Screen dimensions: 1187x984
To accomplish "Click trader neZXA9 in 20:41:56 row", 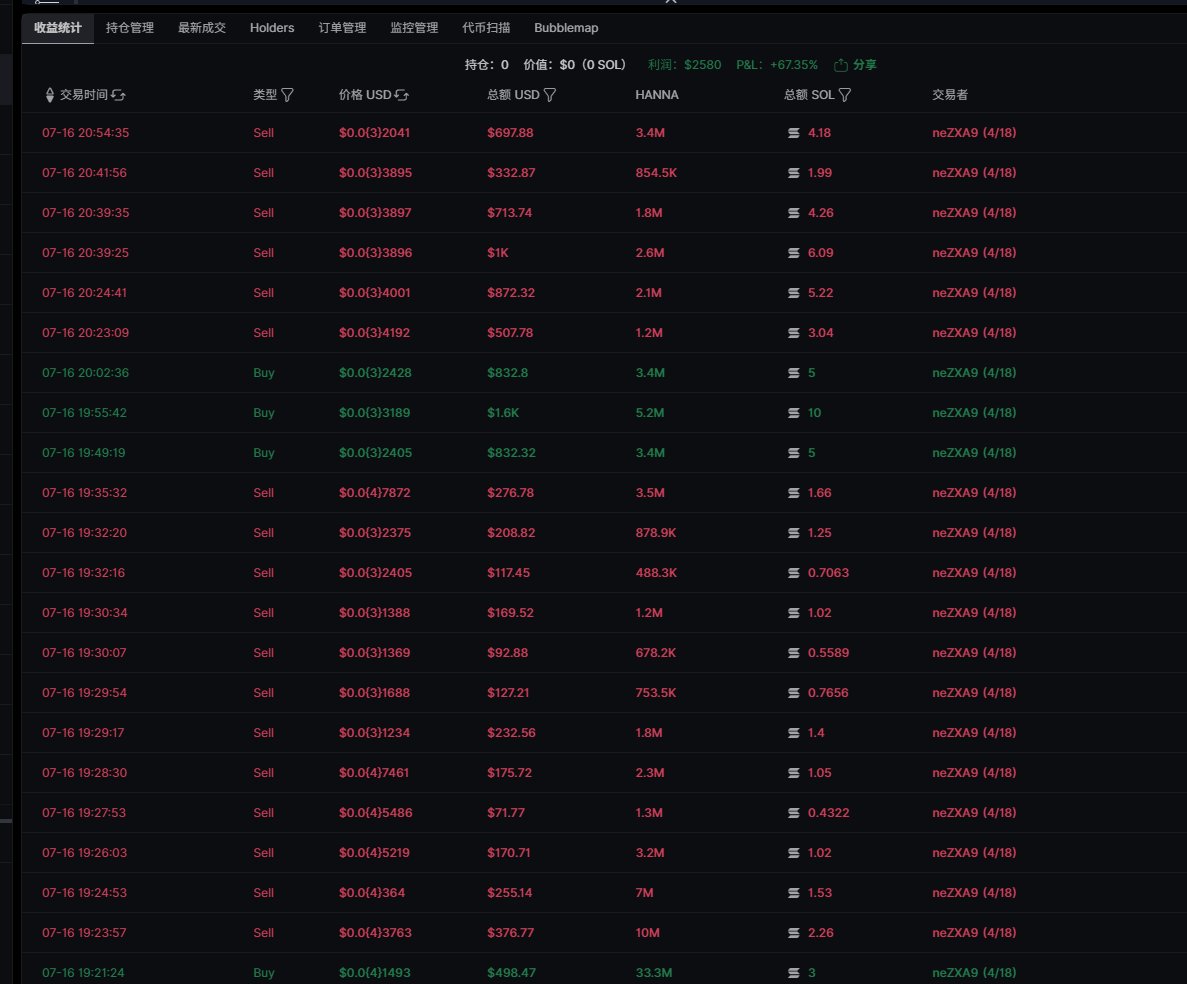I will pyautogui.click(x=974, y=173).
